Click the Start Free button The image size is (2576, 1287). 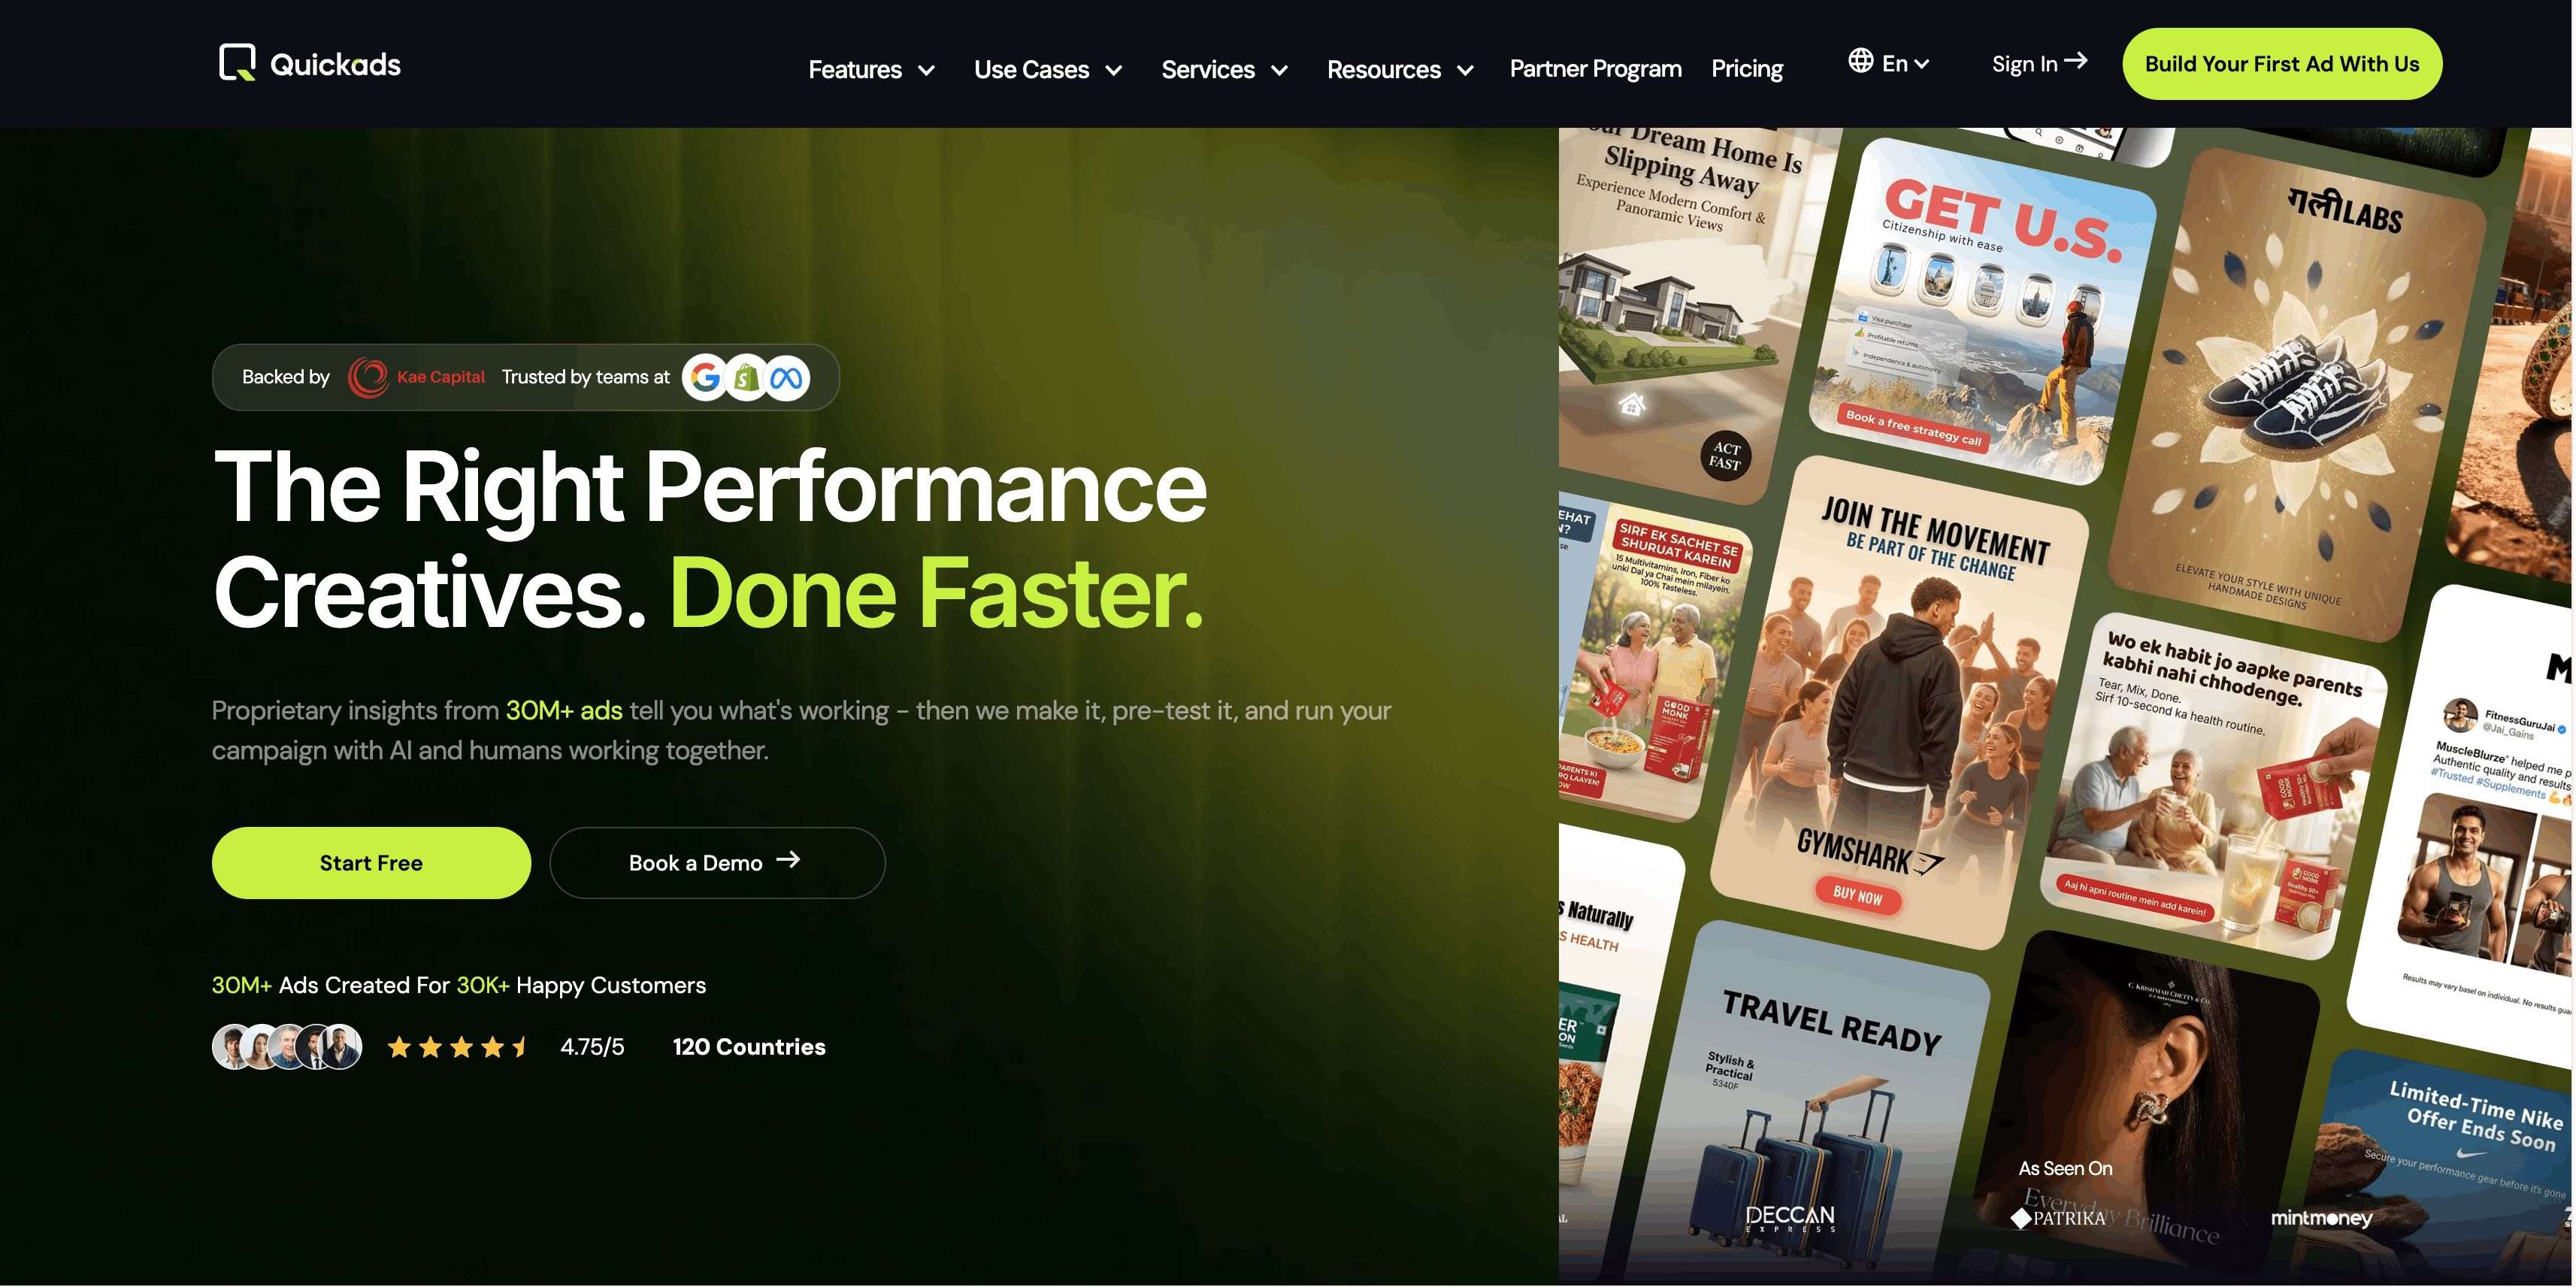pyautogui.click(x=371, y=863)
